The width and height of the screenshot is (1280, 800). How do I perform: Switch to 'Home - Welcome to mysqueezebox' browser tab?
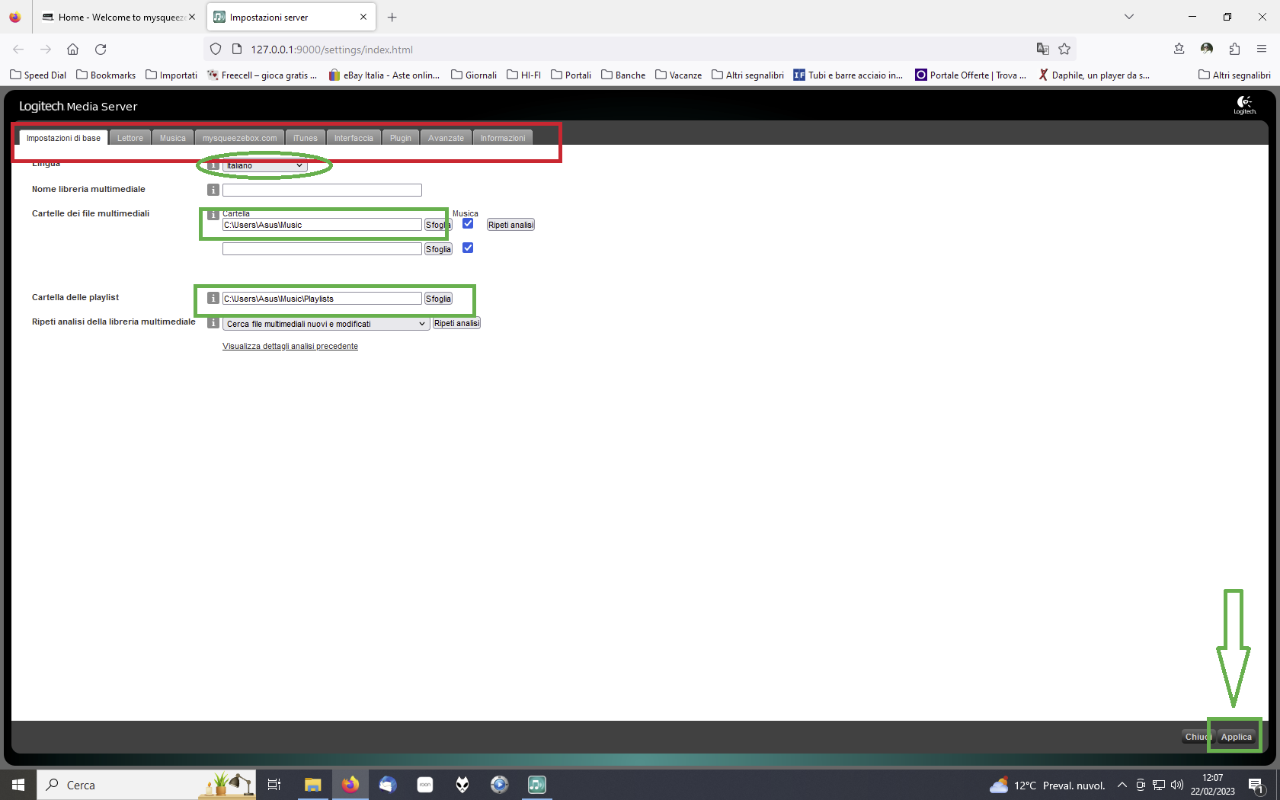[x=119, y=17]
